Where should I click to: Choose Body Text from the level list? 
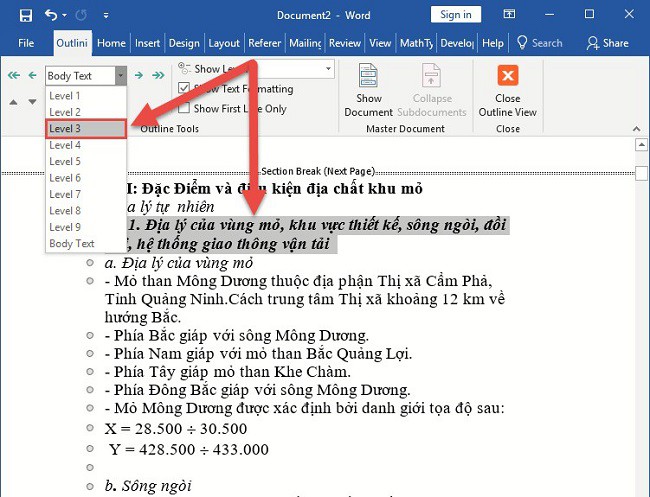point(86,243)
